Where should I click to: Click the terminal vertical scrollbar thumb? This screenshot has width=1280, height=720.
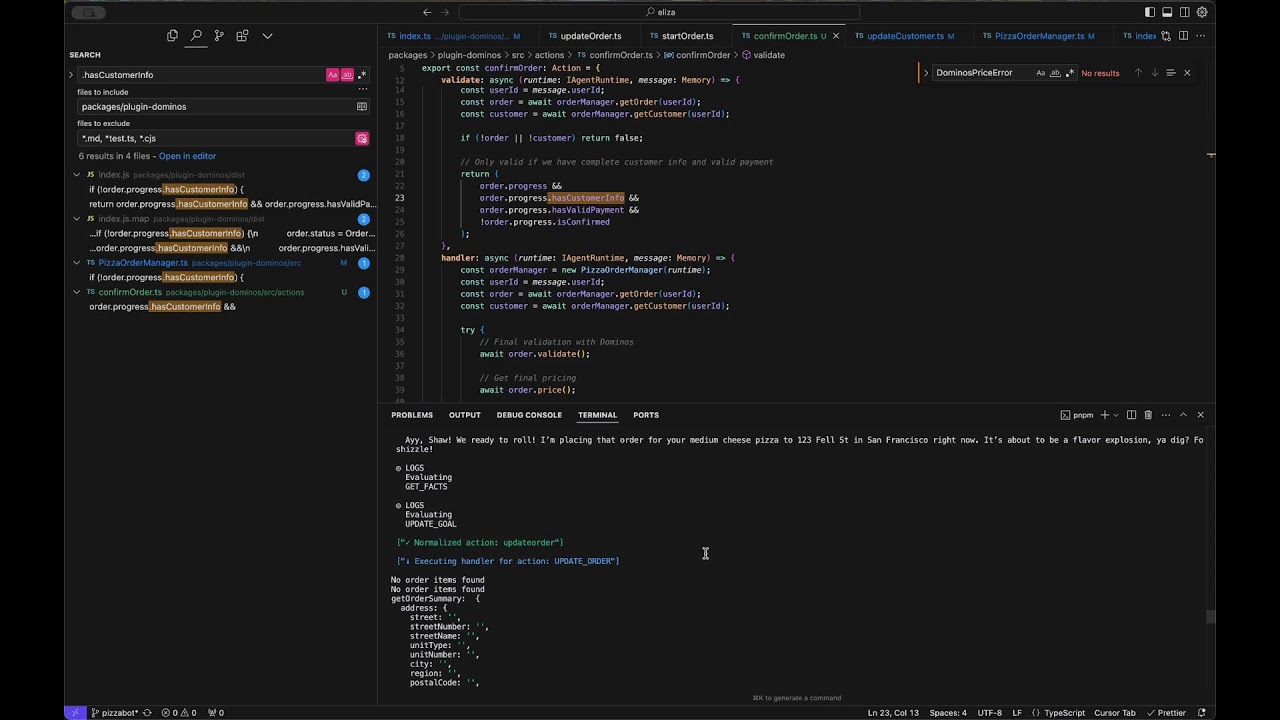tap(1210, 617)
